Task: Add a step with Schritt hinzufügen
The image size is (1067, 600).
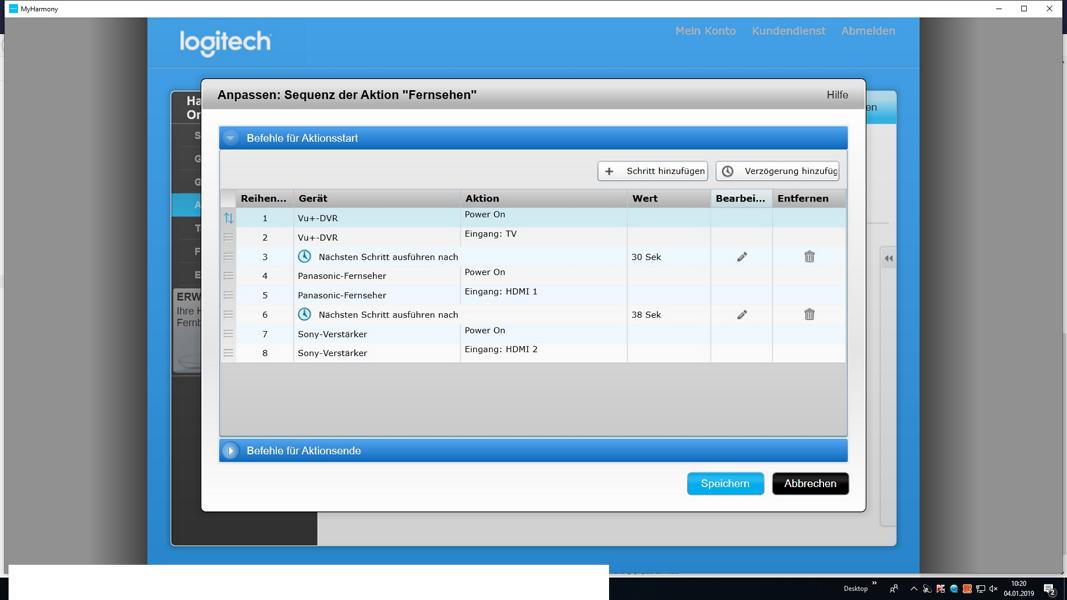Action: pyautogui.click(x=653, y=171)
